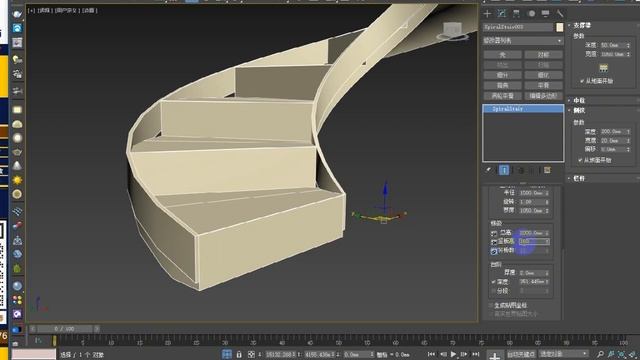Open the Display panel tab
Viewport: 640px width, 360px height.
tap(545, 13)
